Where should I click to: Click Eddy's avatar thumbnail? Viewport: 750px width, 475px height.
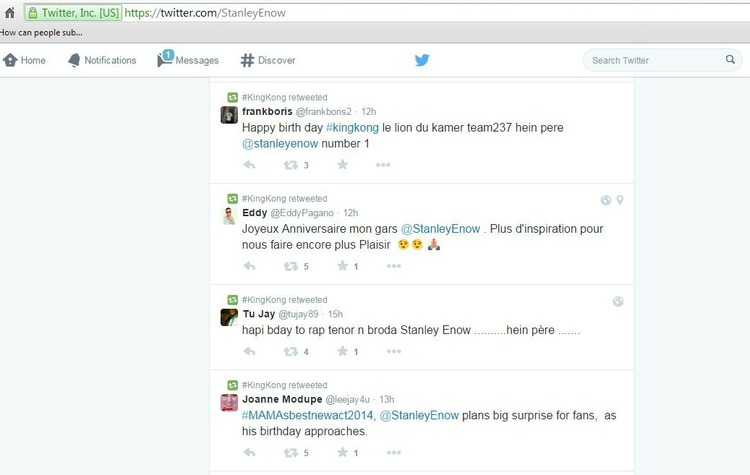(229, 216)
